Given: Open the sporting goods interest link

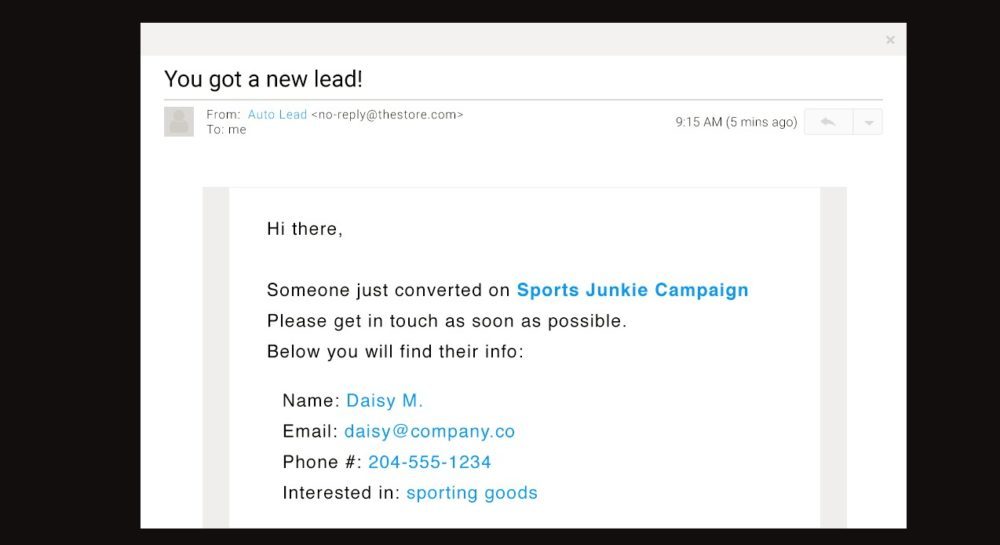Looking at the screenshot, I should click(x=472, y=493).
